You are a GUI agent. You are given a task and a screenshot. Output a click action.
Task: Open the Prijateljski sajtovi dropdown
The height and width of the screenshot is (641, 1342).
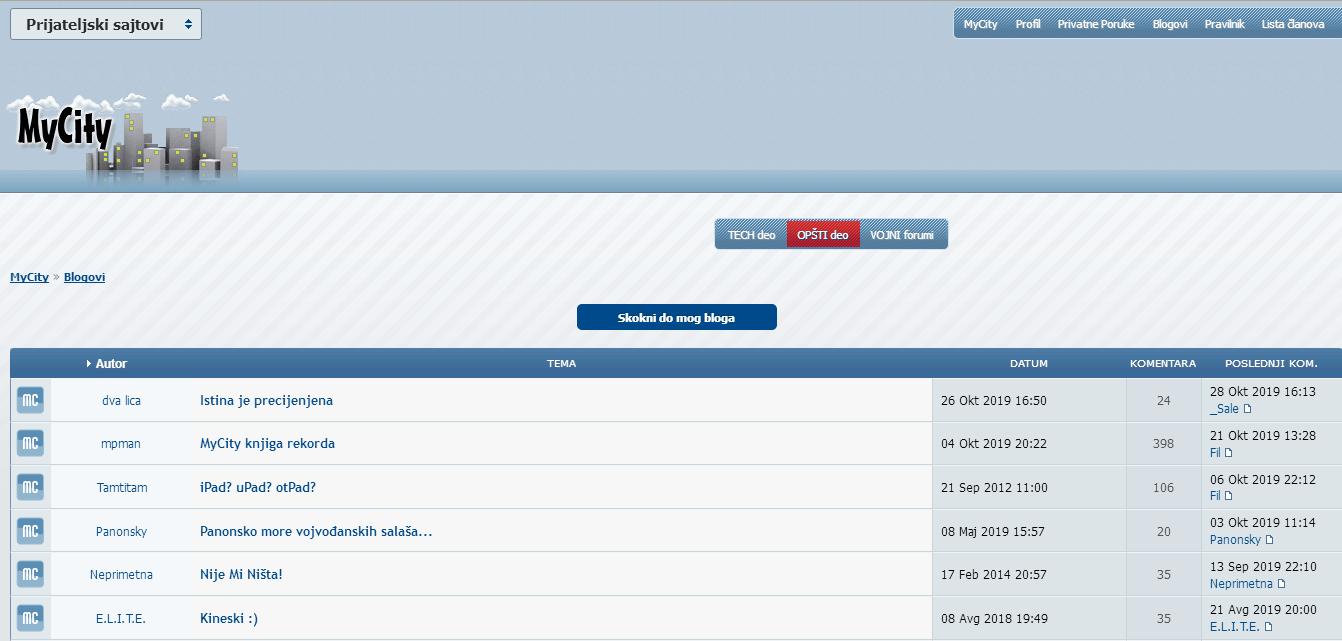coord(106,24)
